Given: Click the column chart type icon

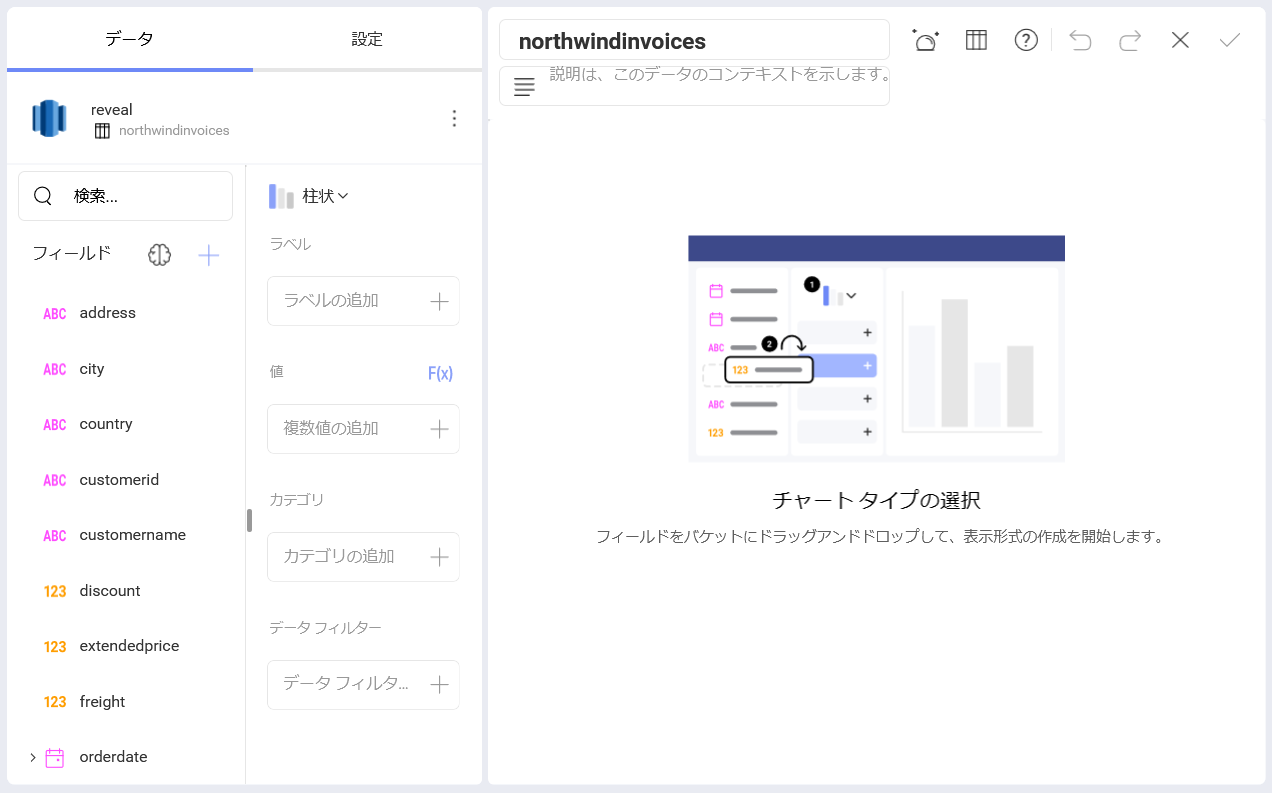Looking at the screenshot, I should (x=281, y=196).
